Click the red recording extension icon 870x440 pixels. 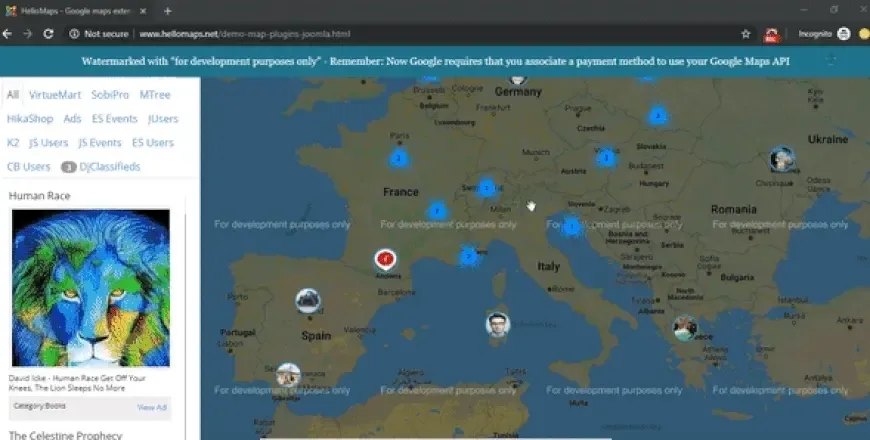click(771, 35)
